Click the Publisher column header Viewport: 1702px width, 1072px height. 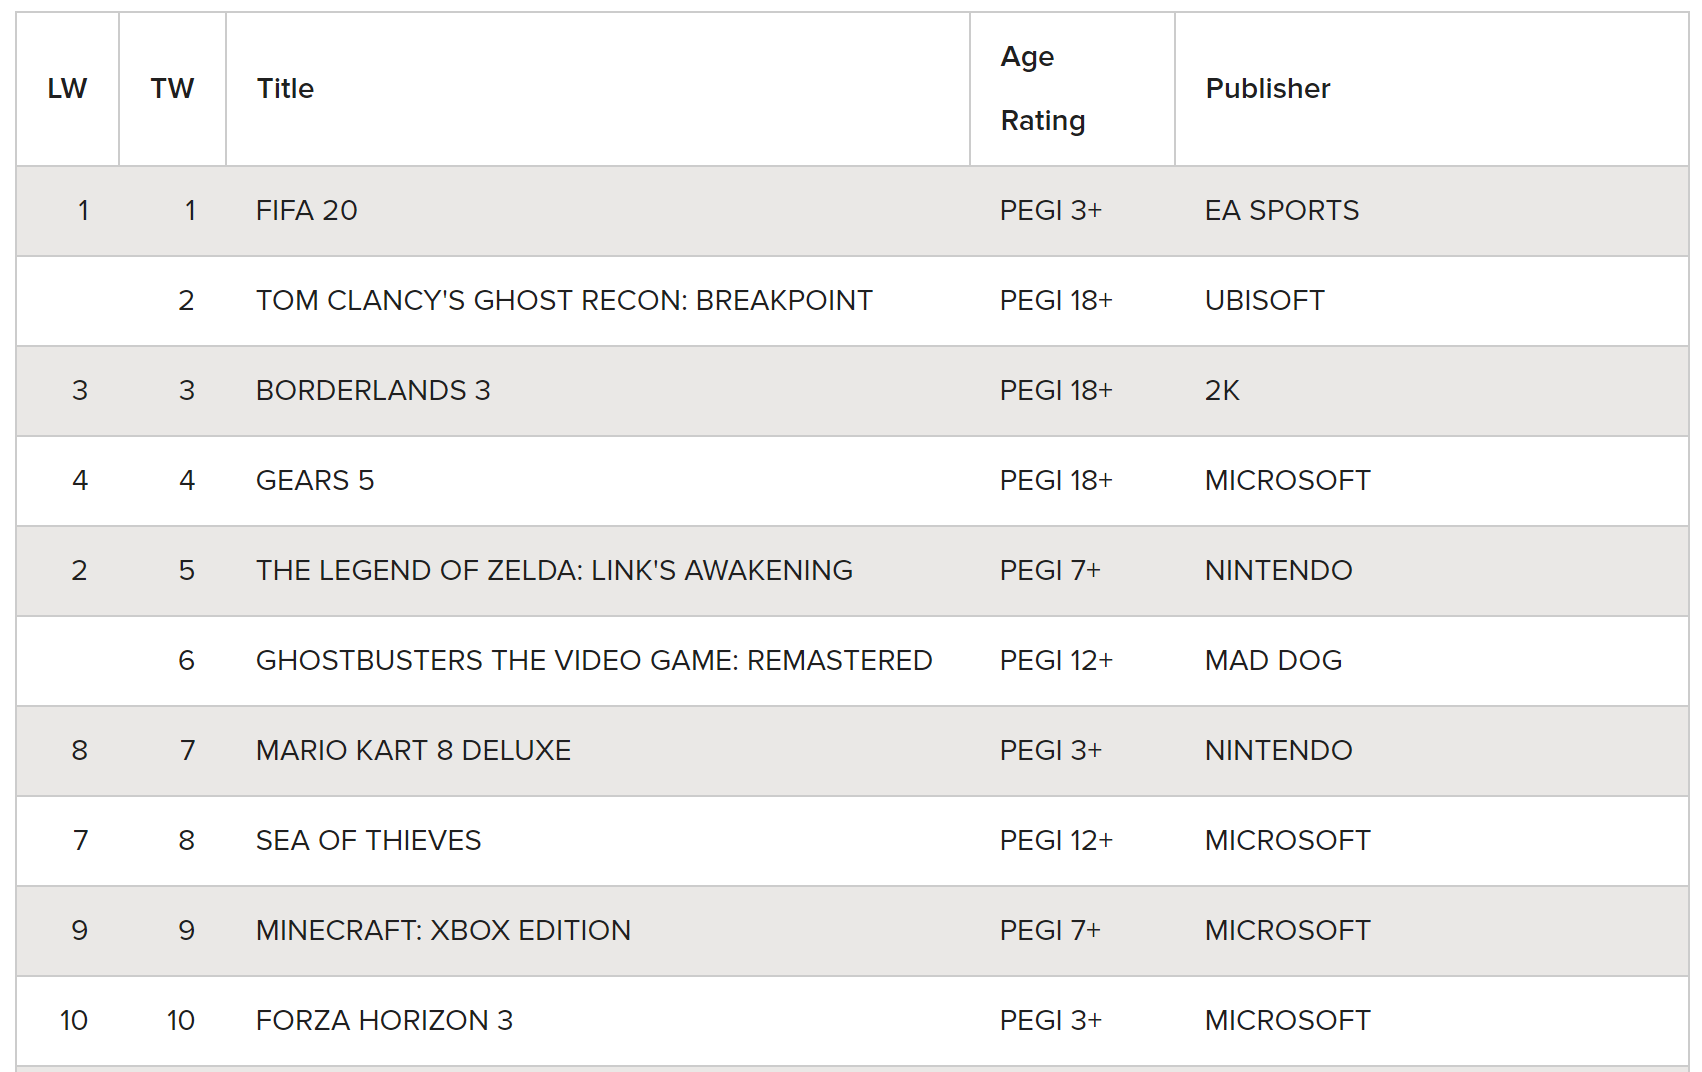(x=1267, y=89)
